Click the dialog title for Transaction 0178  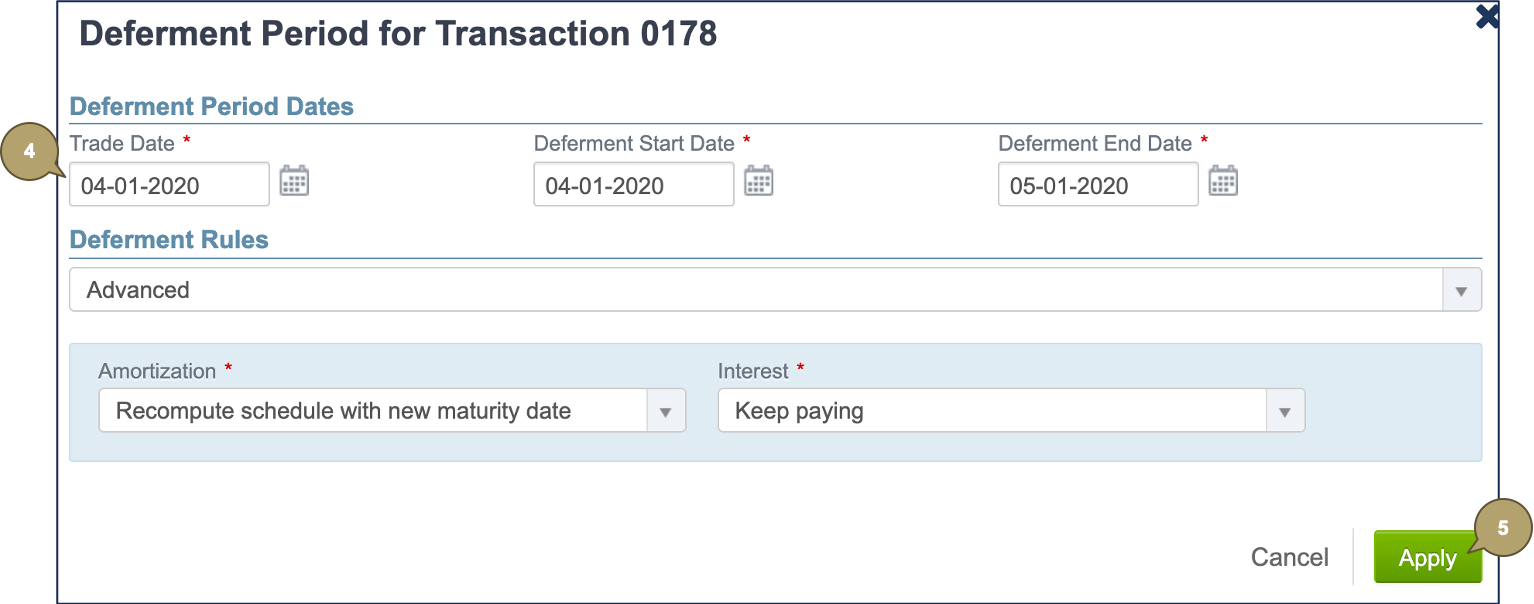pos(398,34)
